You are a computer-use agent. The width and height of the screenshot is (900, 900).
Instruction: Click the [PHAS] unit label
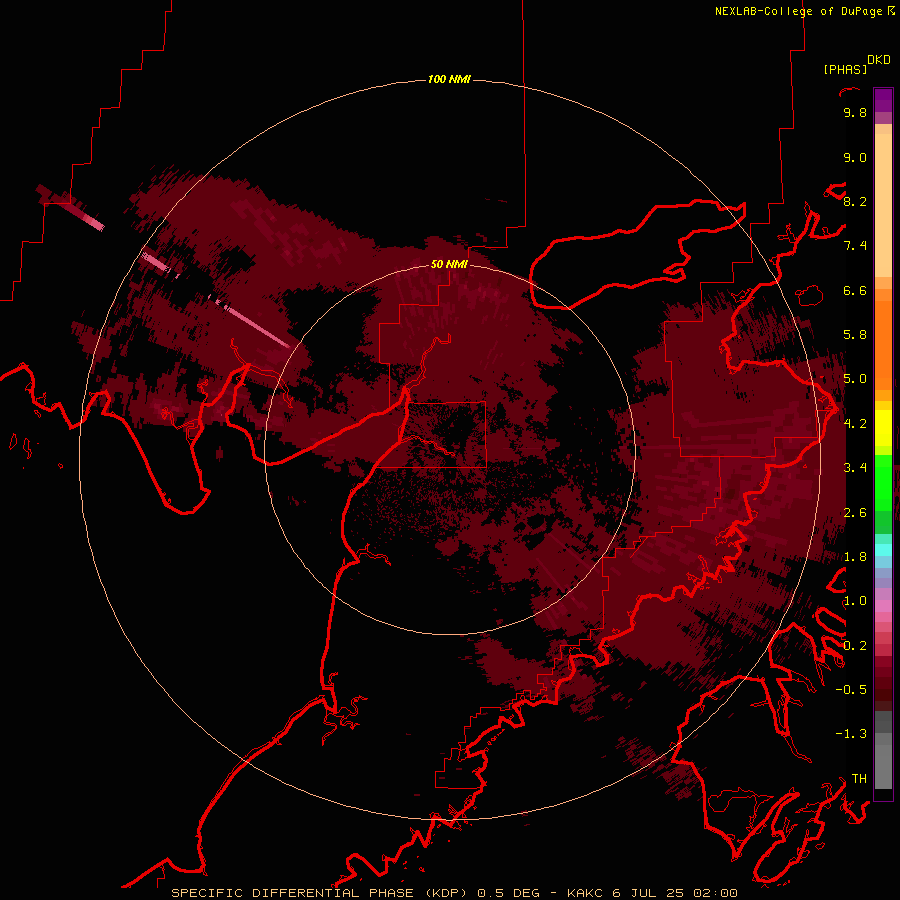click(x=845, y=70)
